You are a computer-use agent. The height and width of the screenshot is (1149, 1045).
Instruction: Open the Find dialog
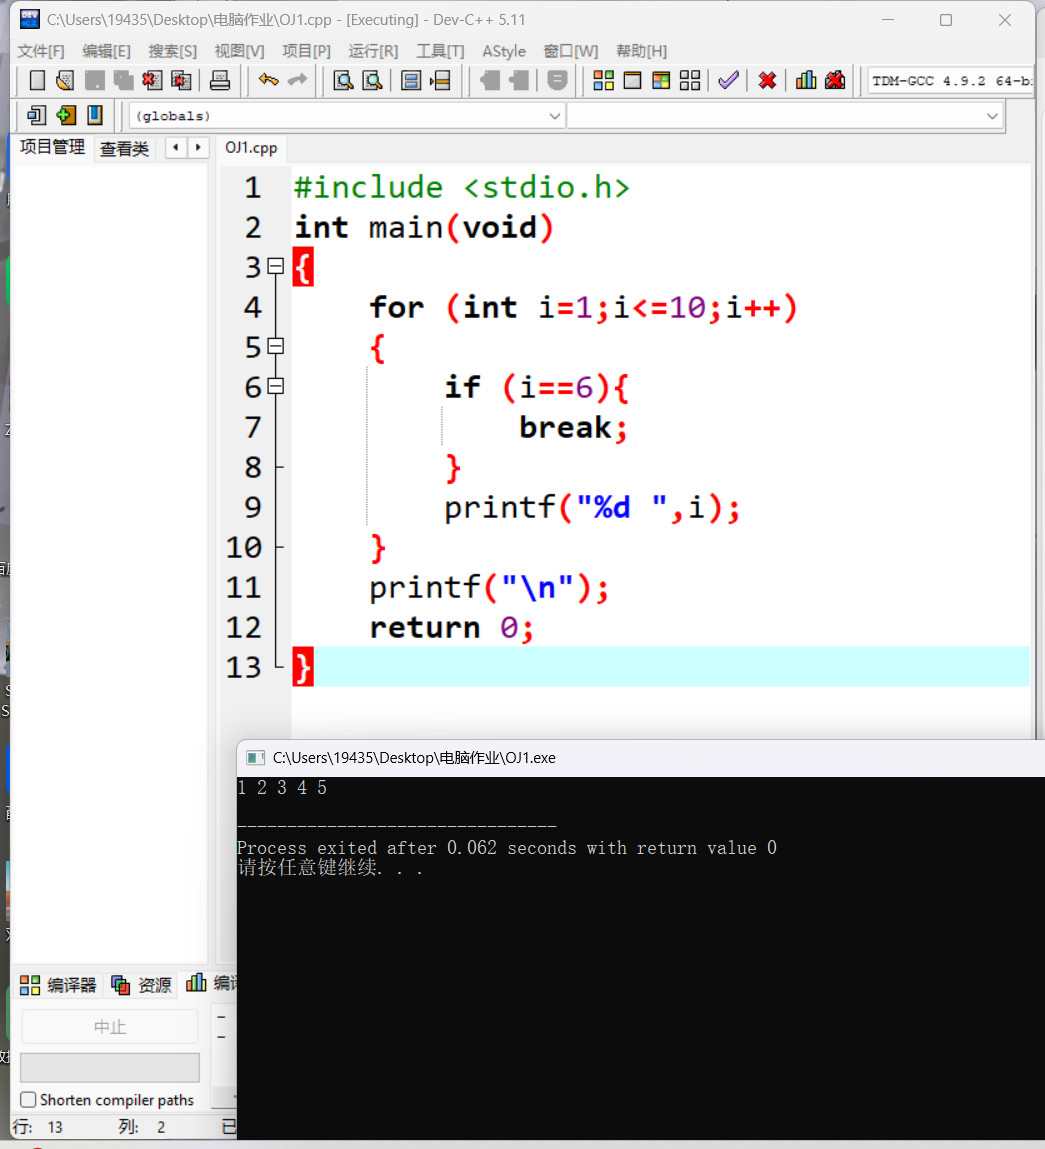tap(343, 81)
